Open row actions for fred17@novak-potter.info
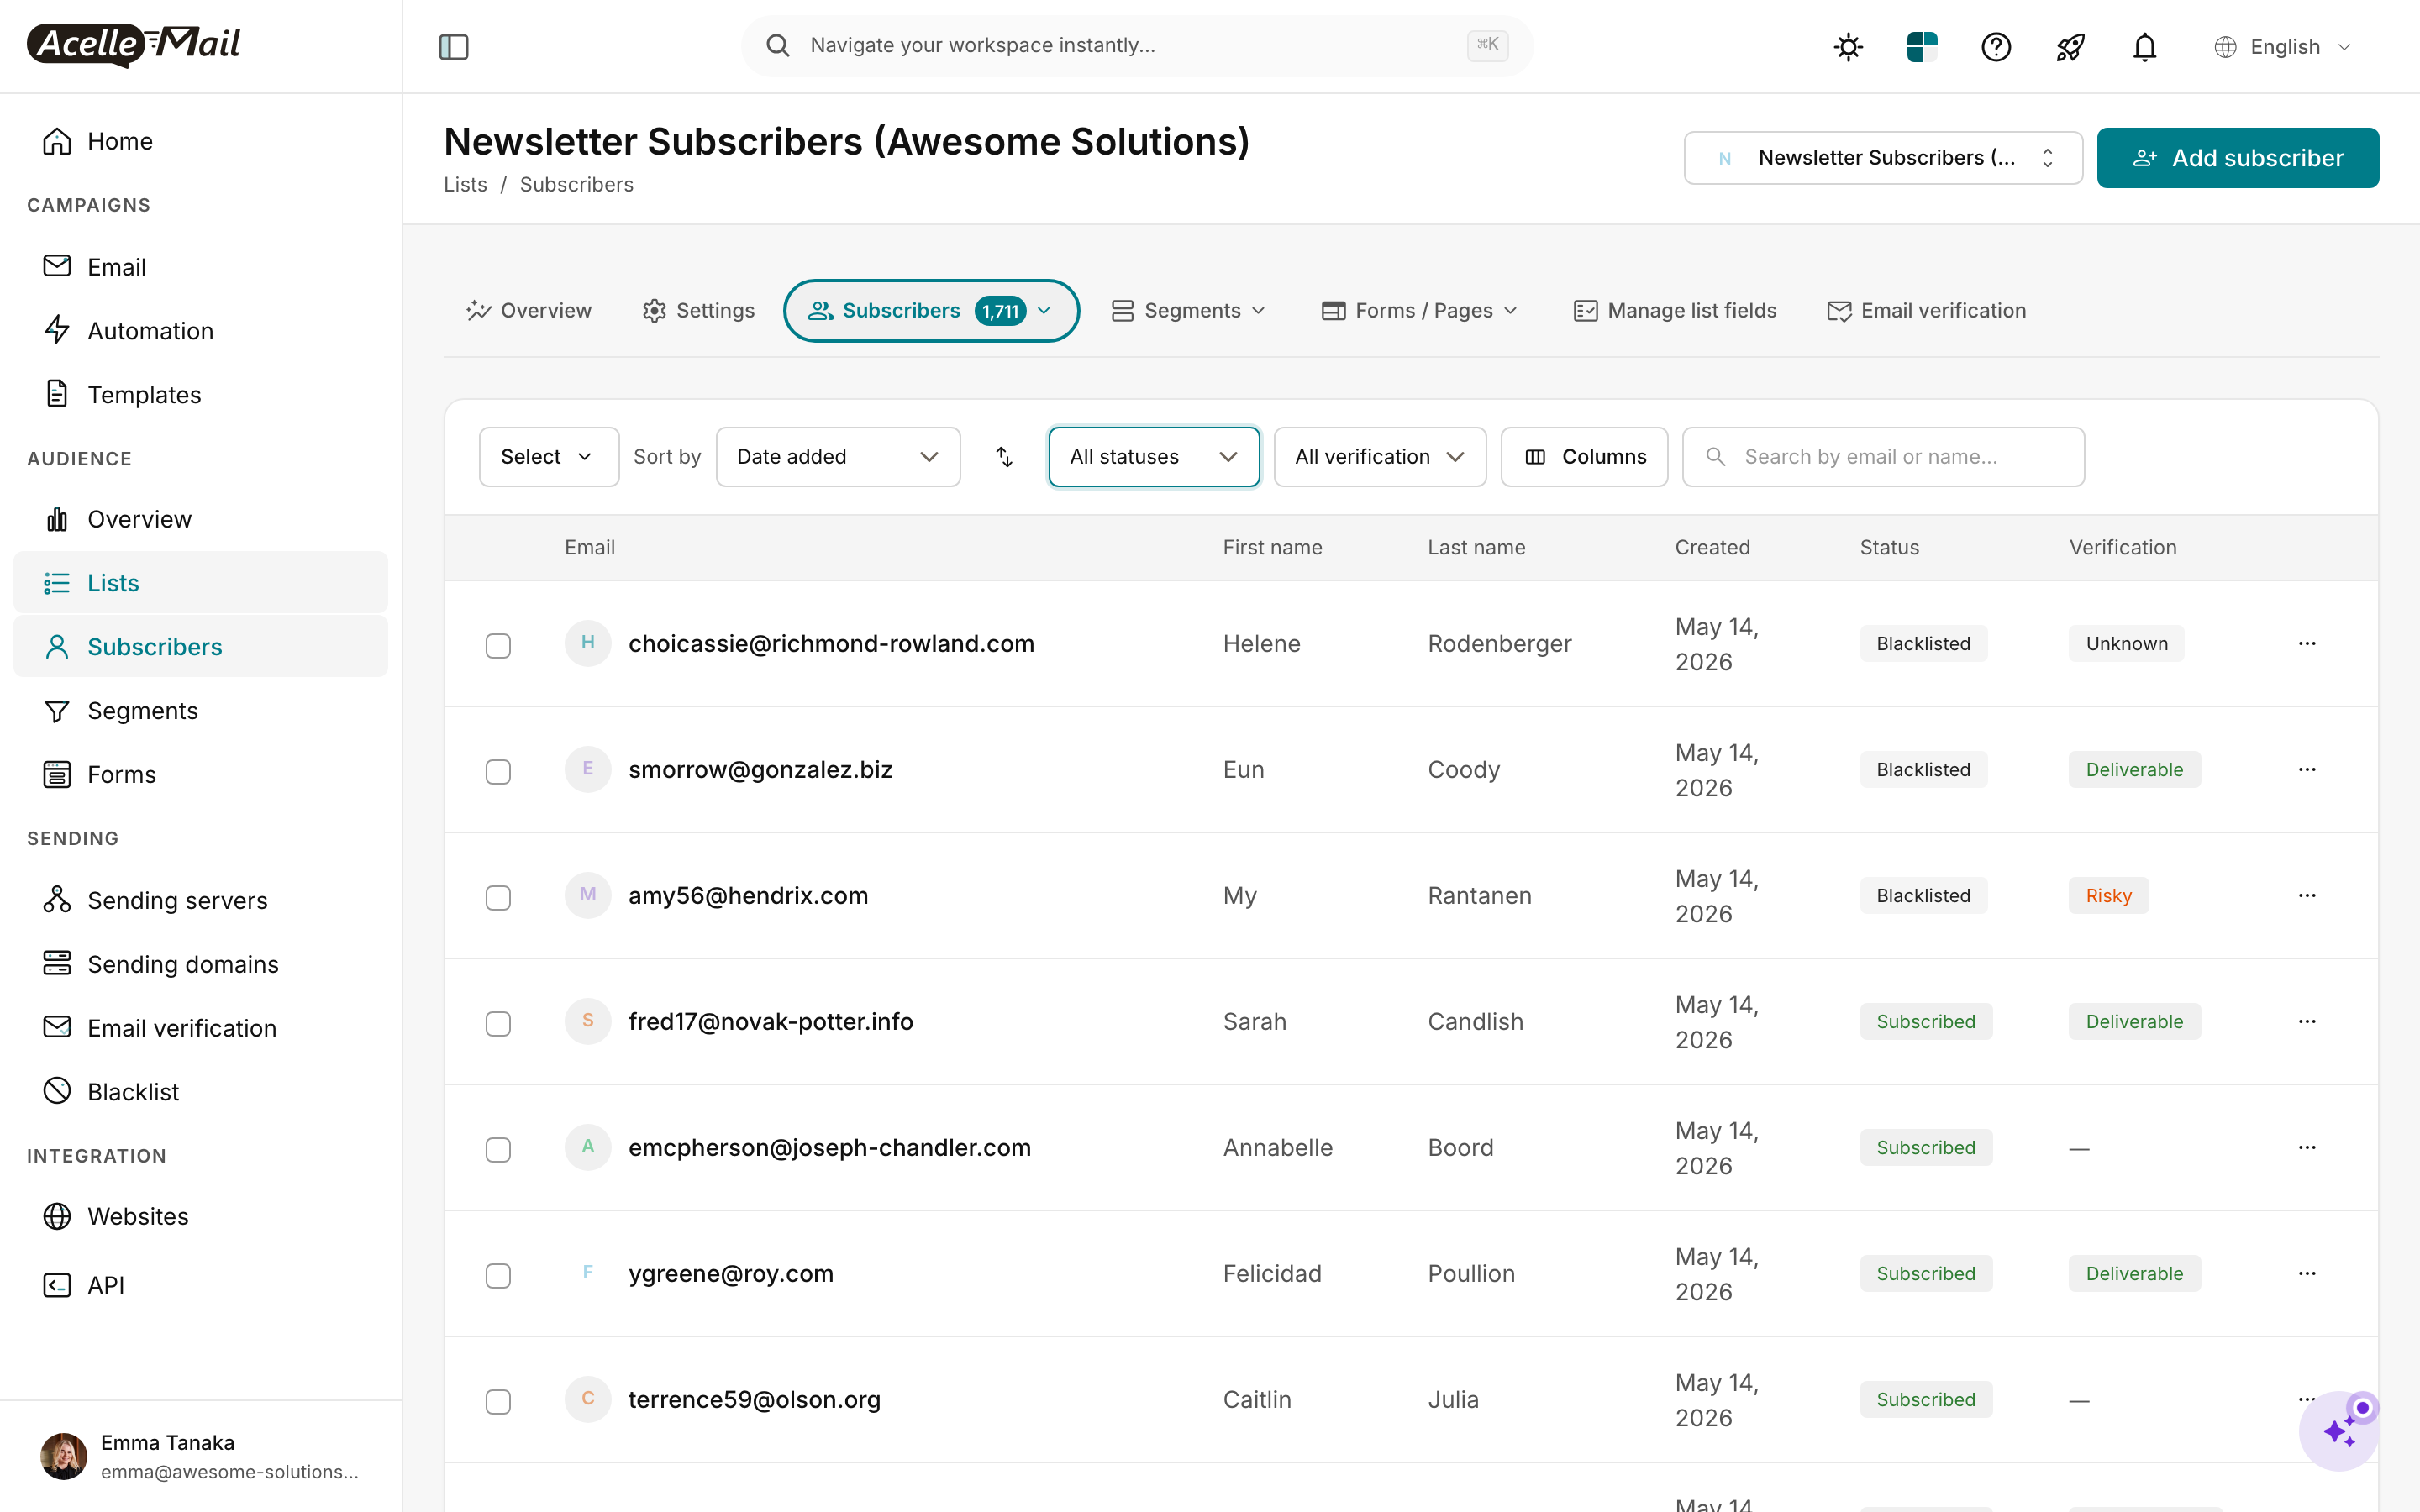The width and height of the screenshot is (2420, 1512). pos(2307,1021)
